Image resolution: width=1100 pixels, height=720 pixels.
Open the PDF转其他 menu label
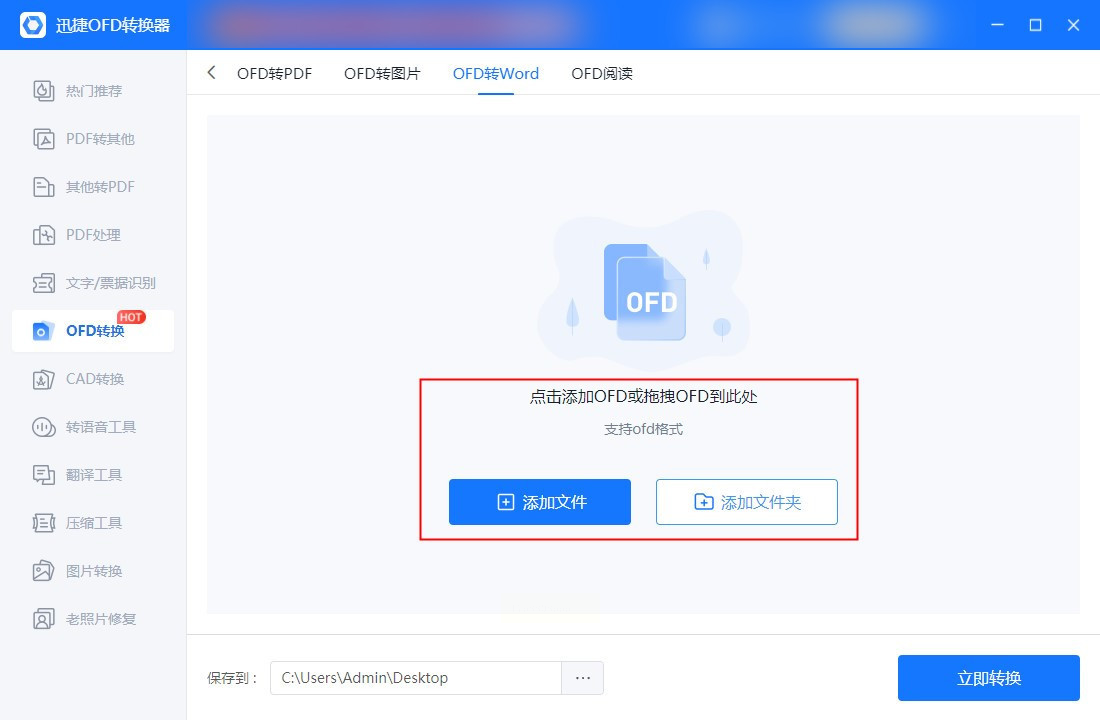click(100, 139)
